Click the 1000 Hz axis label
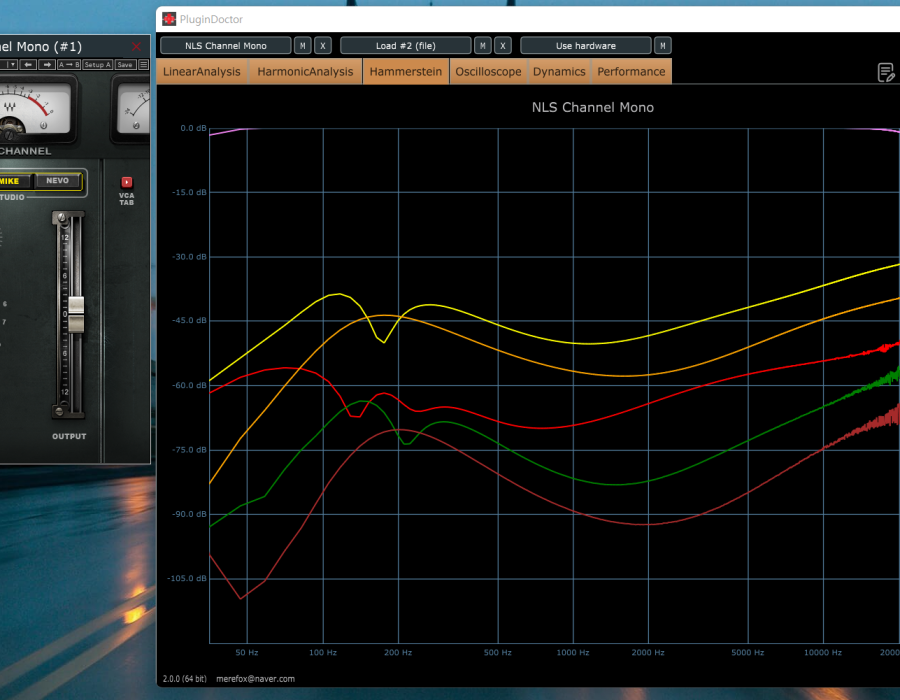This screenshot has height=700, width=900. point(573,652)
